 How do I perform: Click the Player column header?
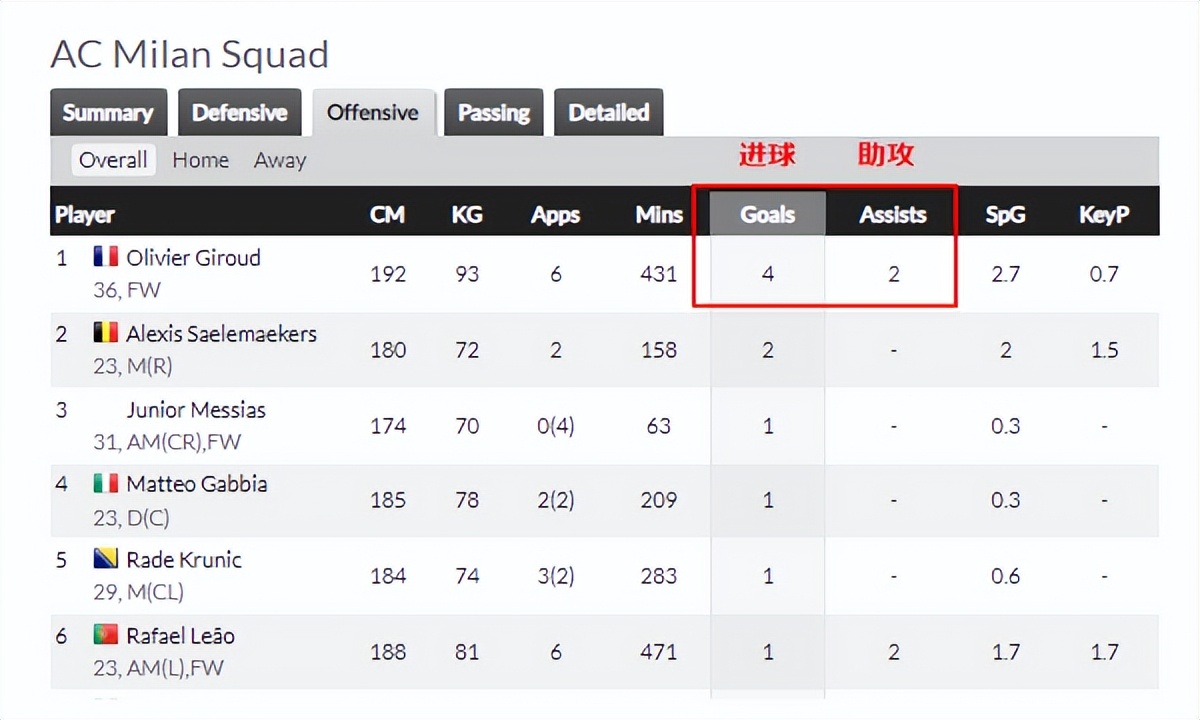coord(85,214)
